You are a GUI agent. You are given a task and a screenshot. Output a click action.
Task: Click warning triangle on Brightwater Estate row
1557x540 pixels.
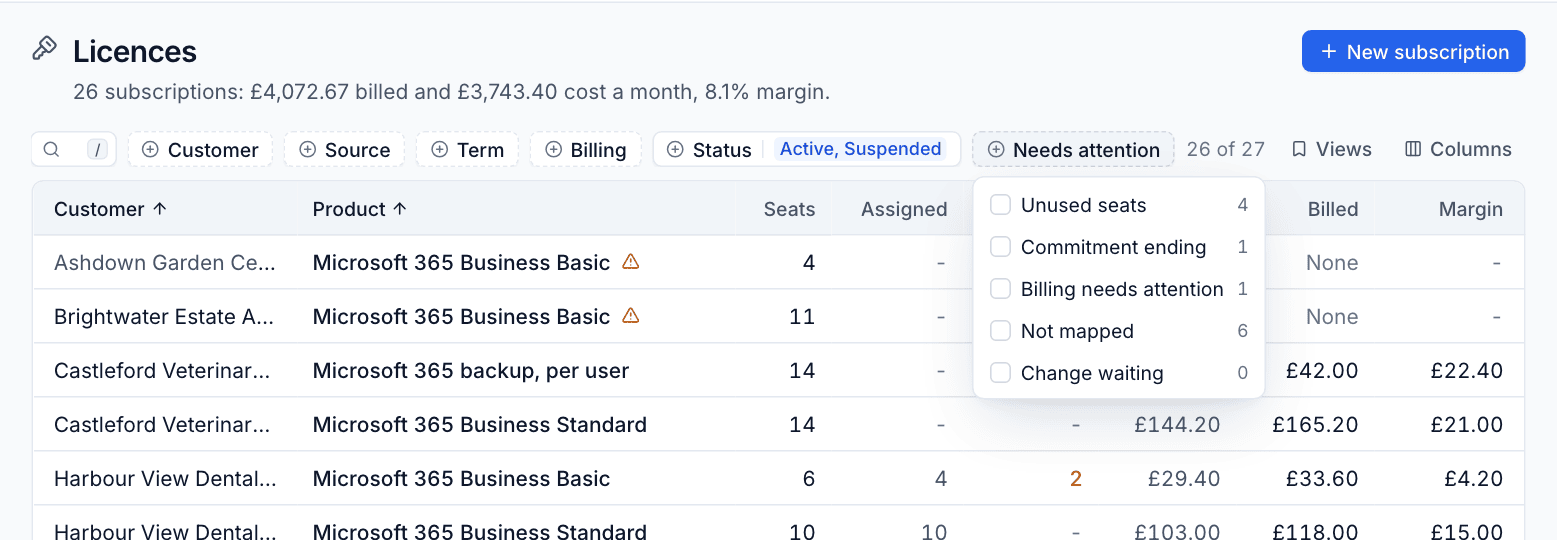coord(630,315)
